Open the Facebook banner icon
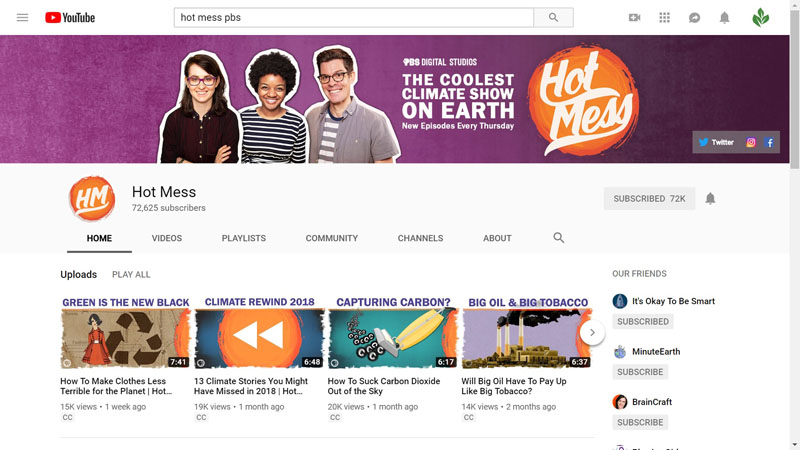This screenshot has width=800, height=450. [x=769, y=142]
